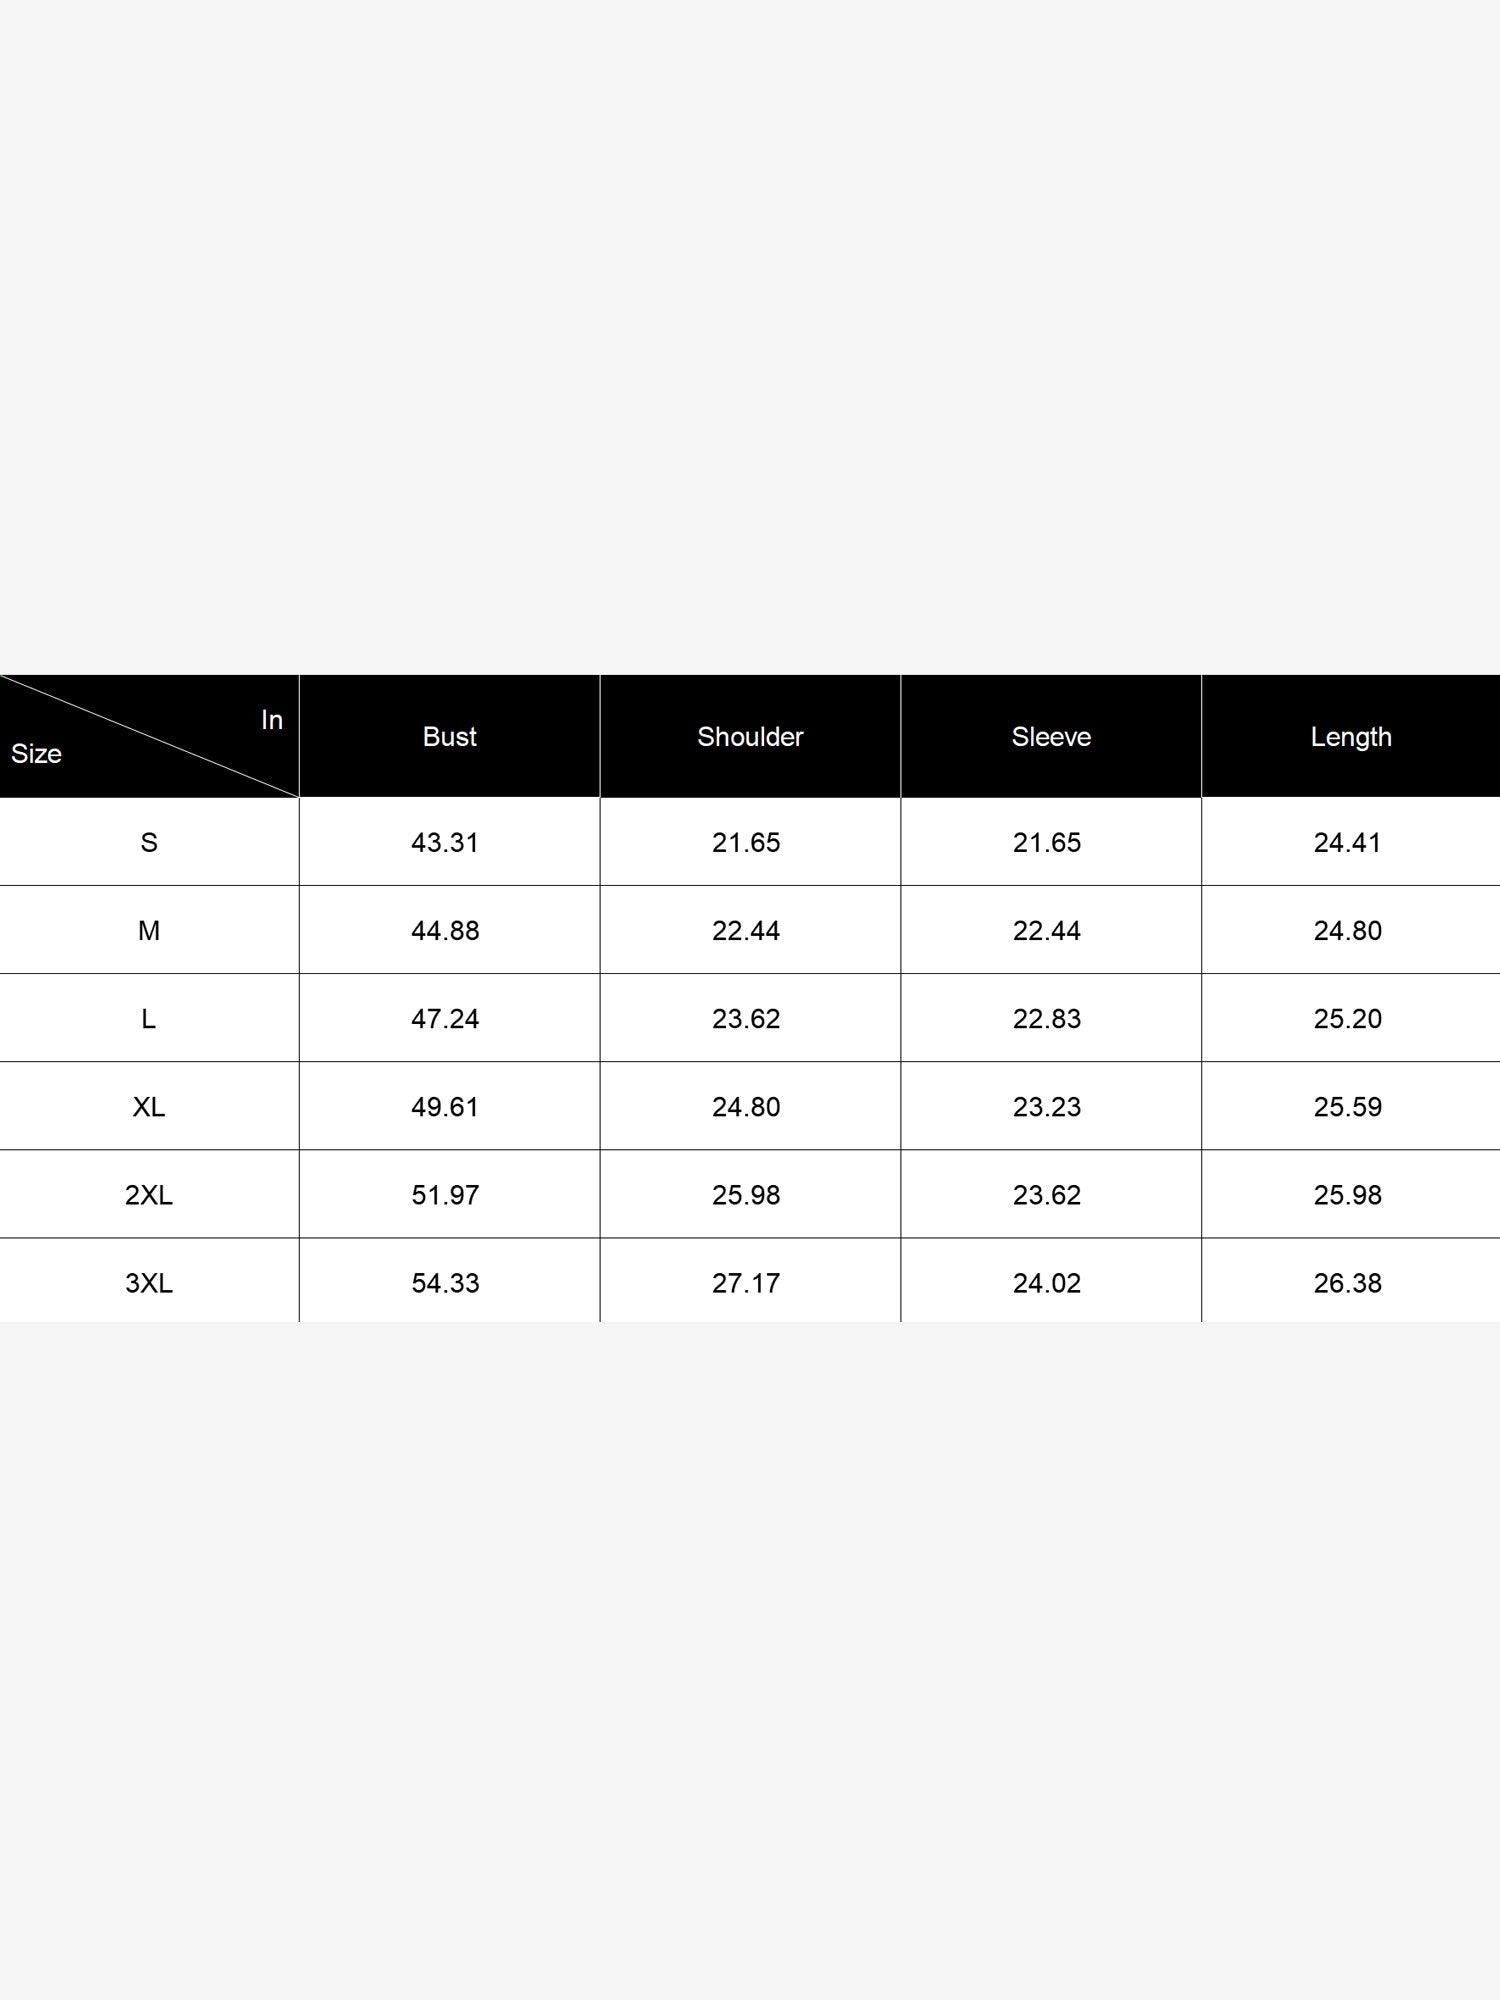Click the Size label in header corner
The image size is (1500, 2000).
pyautogui.click(x=36, y=754)
